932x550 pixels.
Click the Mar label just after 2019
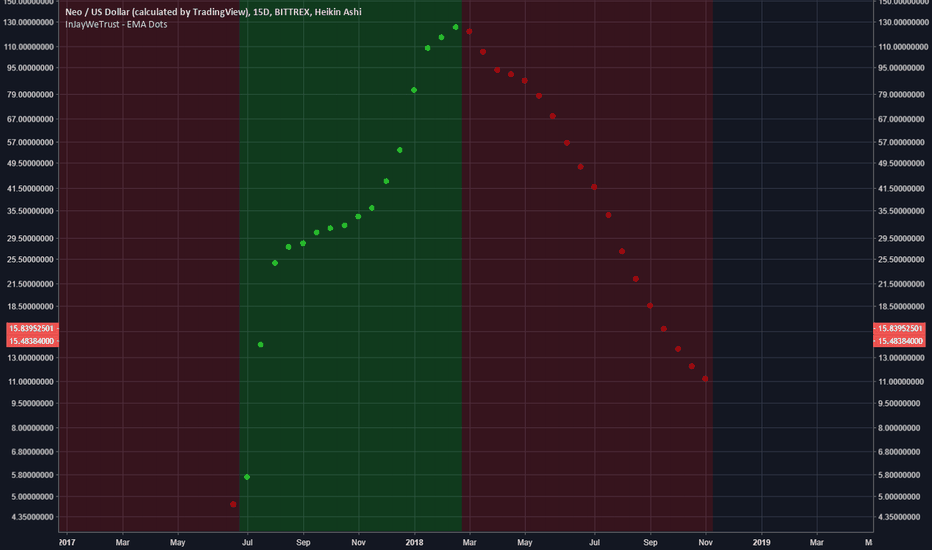click(x=817, y=542)
